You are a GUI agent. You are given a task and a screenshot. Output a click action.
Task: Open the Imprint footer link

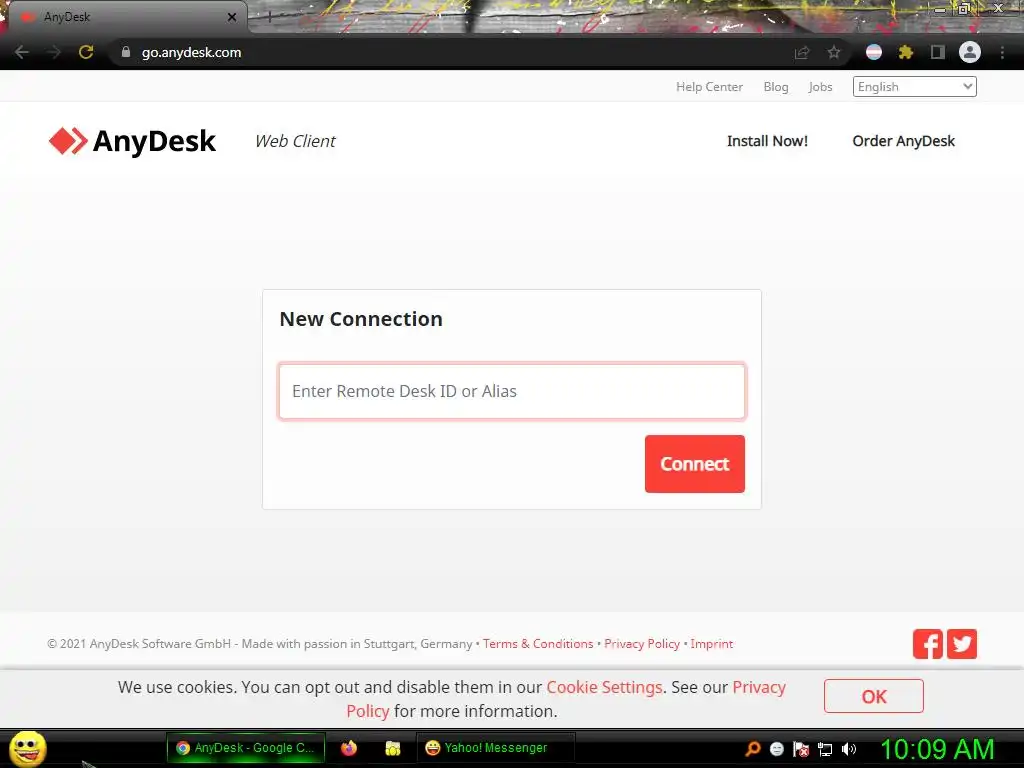(x=712, y=644)
